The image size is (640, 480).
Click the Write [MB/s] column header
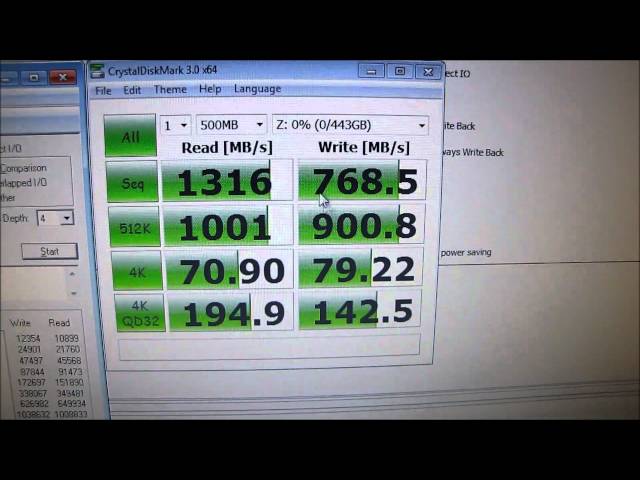pyautogui.click(x=364, y=147)
